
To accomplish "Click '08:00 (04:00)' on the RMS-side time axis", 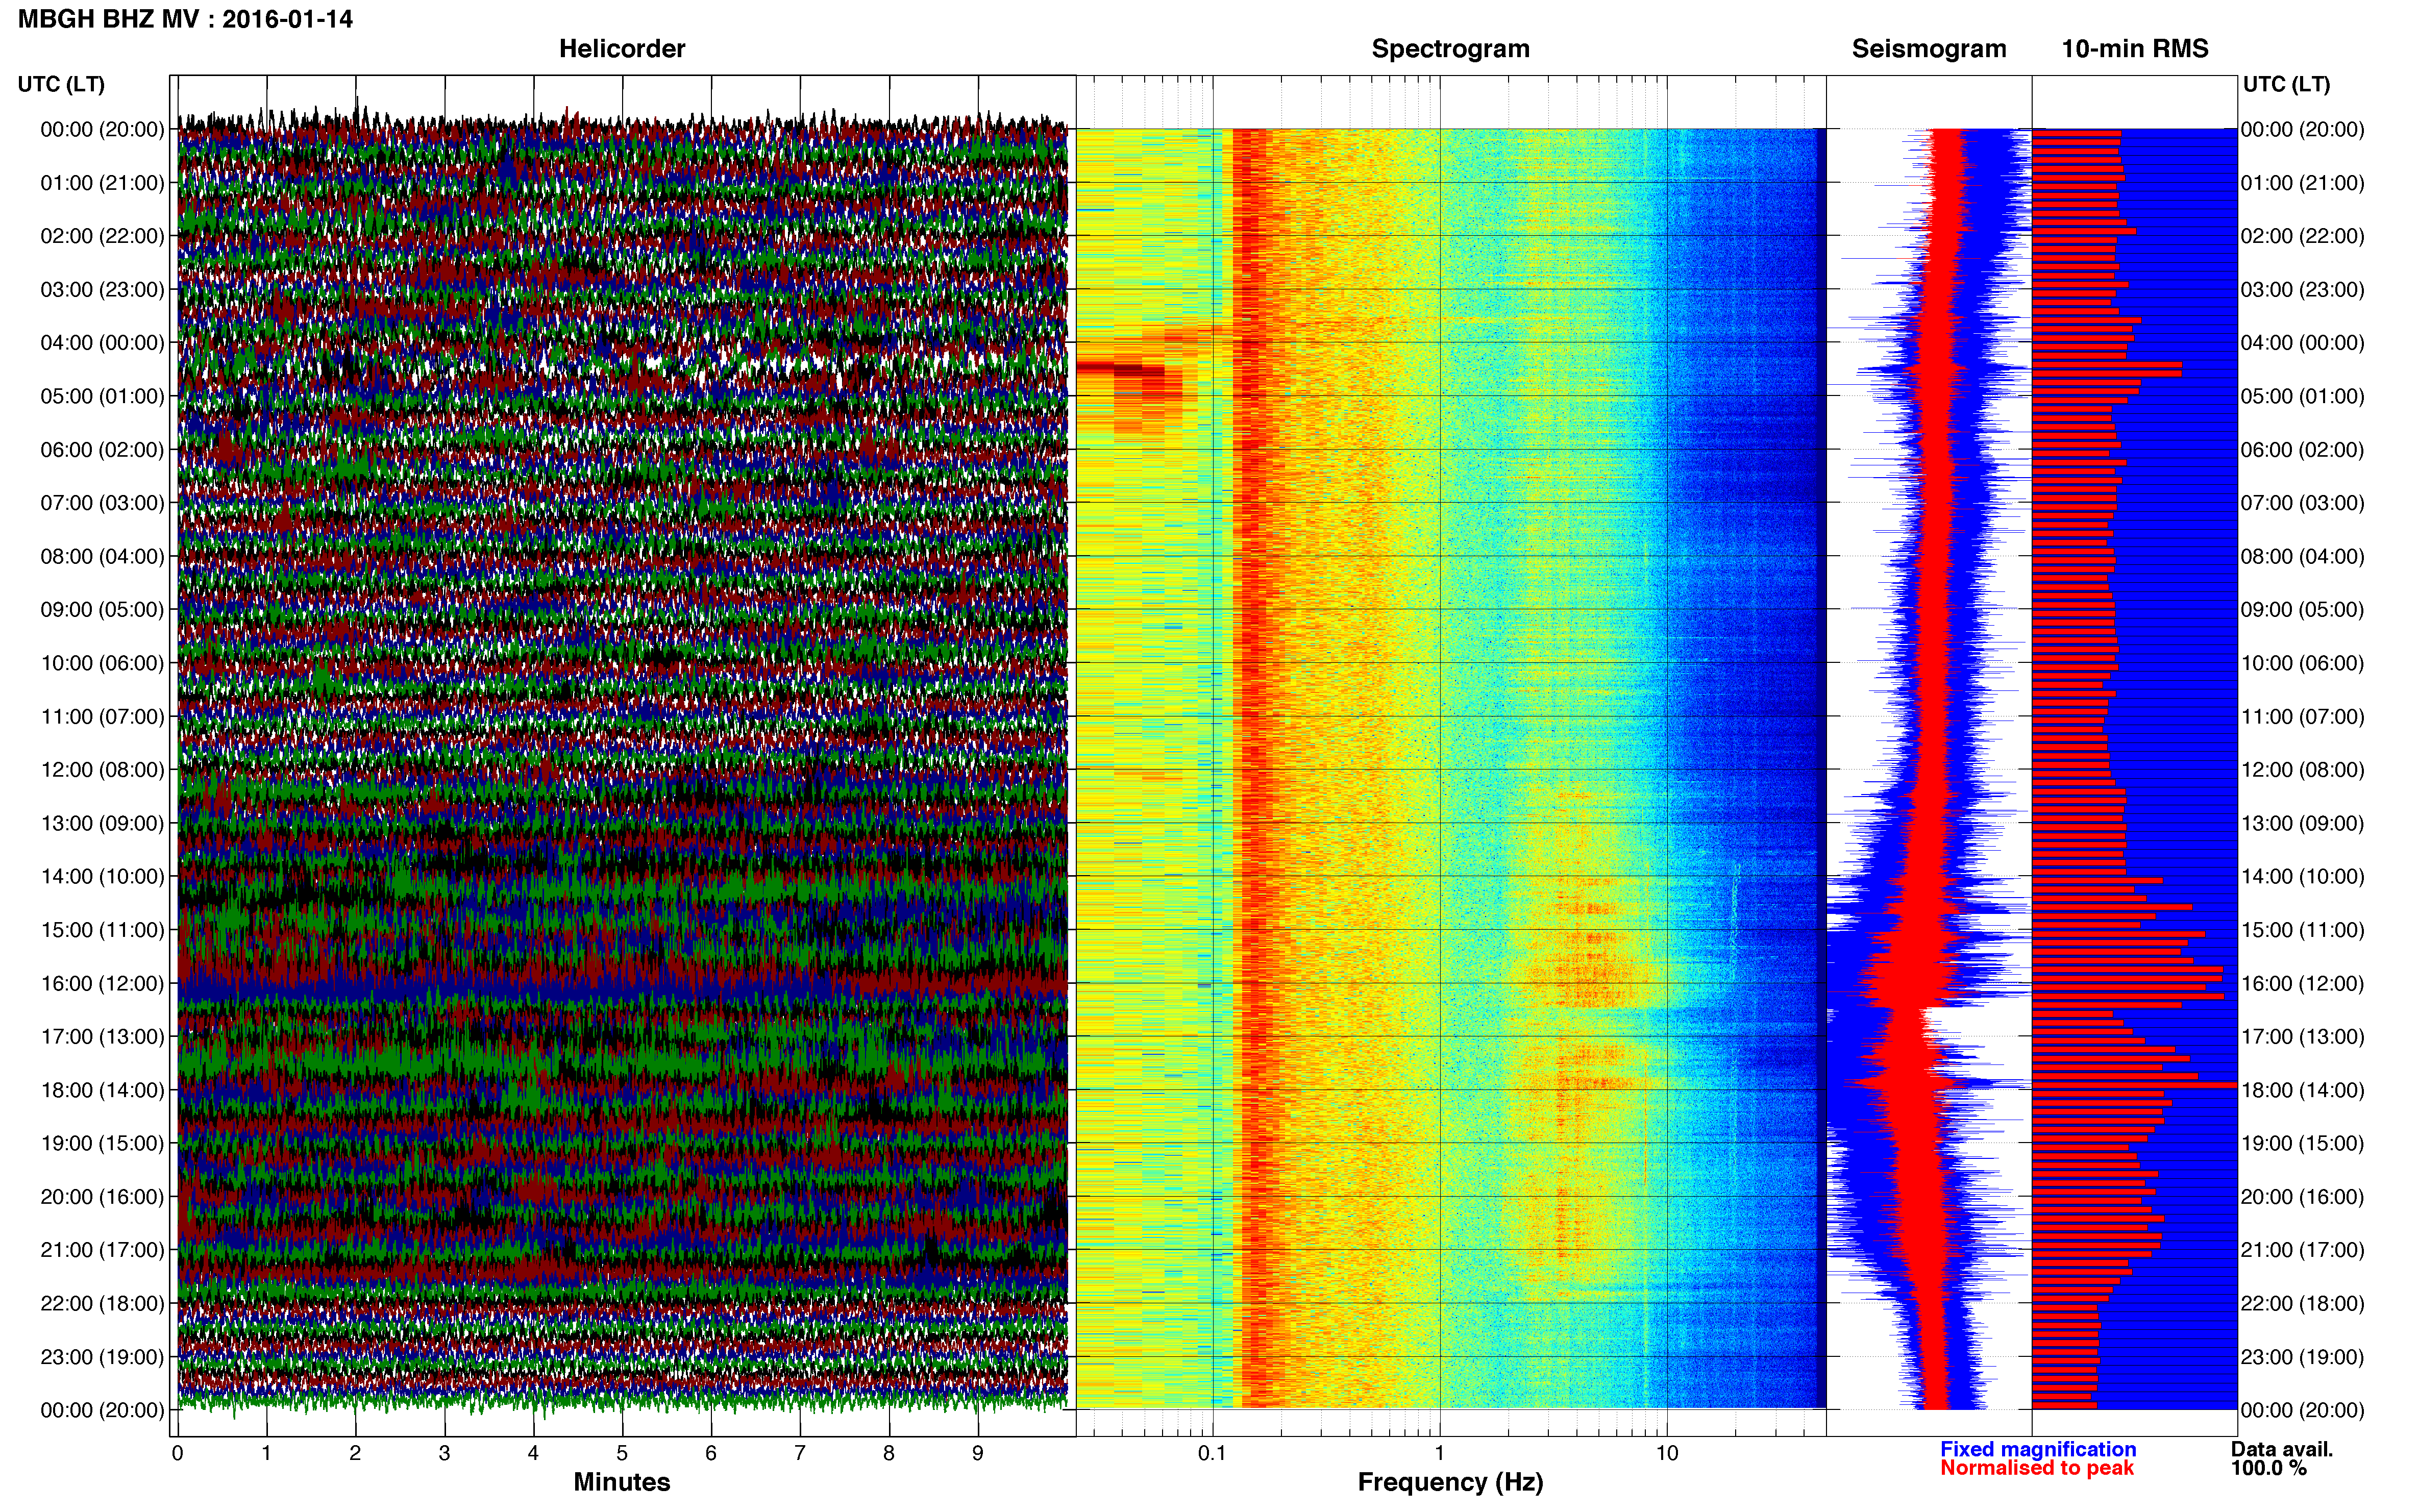I will point(2303,557).
